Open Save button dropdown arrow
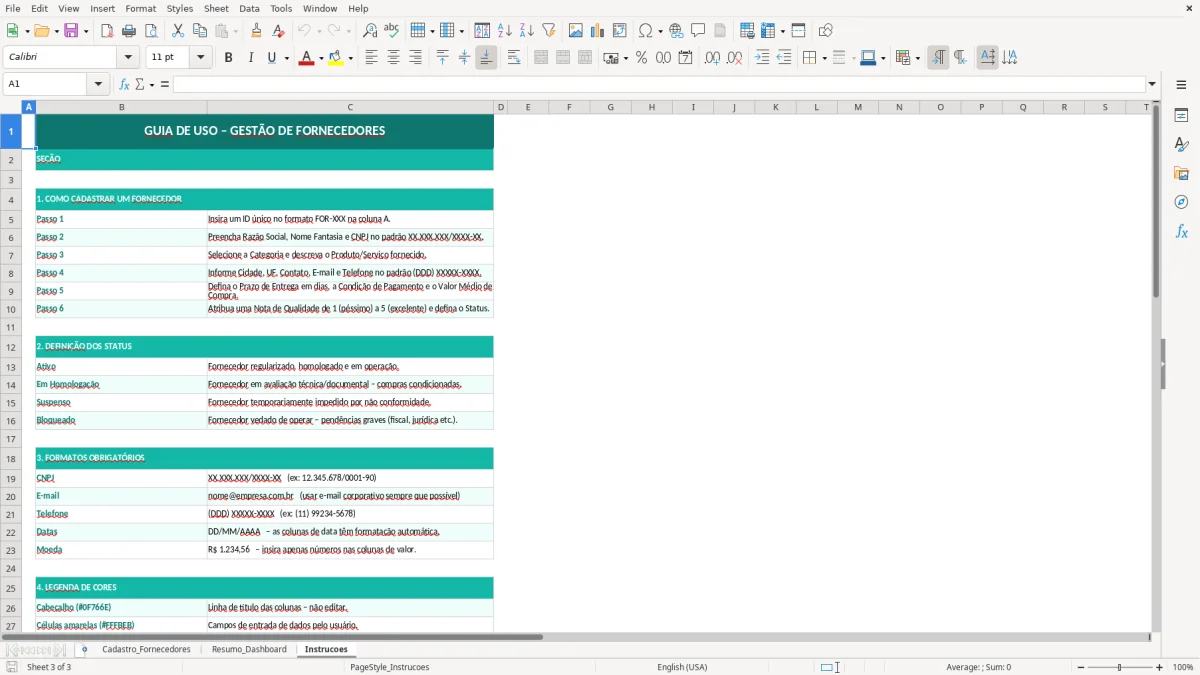Viewport: 1200px width, 675px height. [86, 31]
